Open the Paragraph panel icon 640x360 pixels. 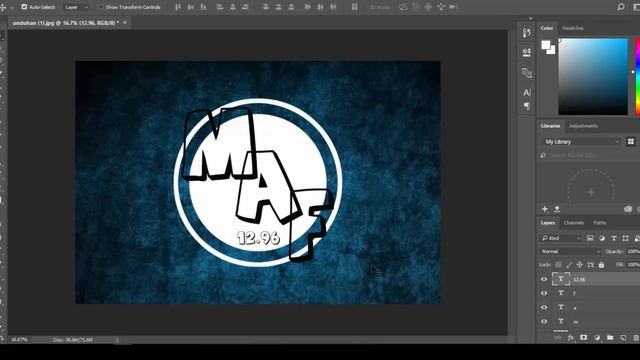pyautogui.click(x=527, y=106)
